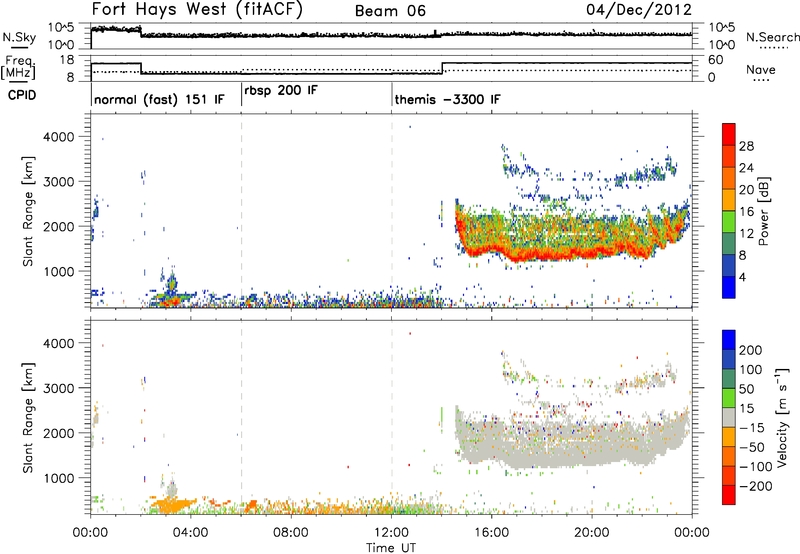Click the gray segment of the Velocity color bar
Screen dimensions: 800x554
click(729, 417)
